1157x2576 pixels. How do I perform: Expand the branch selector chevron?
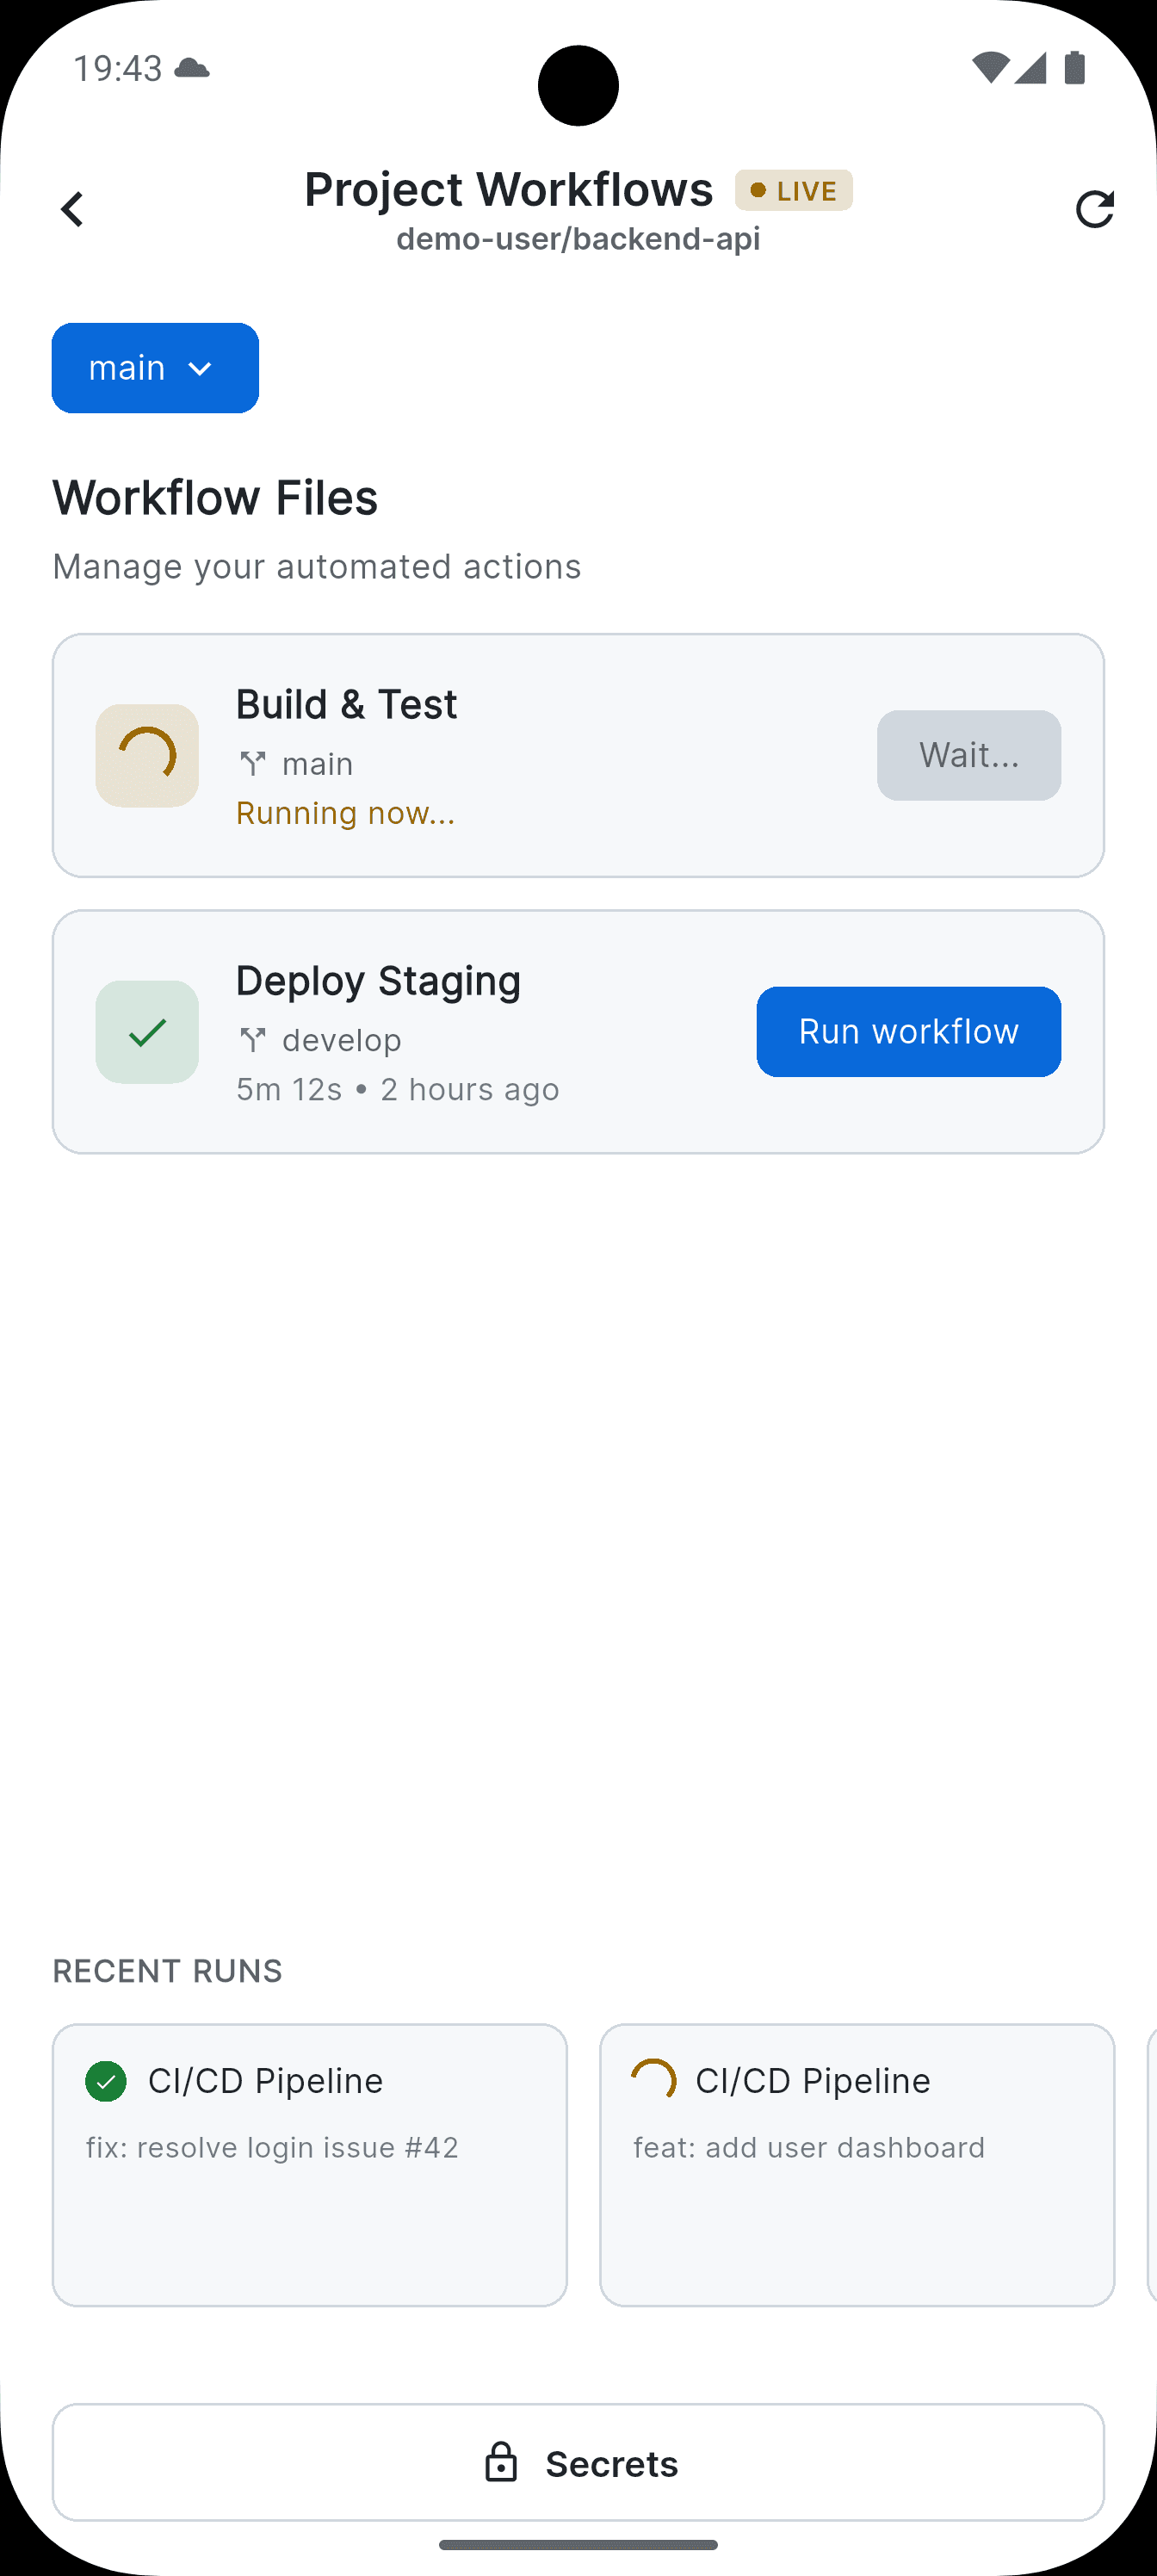201,369
